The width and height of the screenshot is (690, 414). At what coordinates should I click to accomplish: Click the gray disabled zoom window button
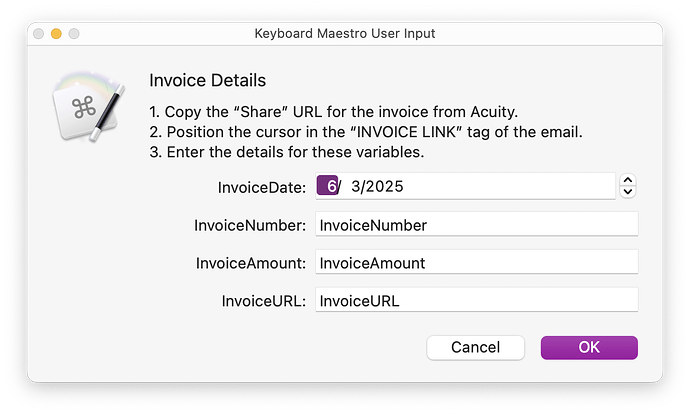[74, 34]
